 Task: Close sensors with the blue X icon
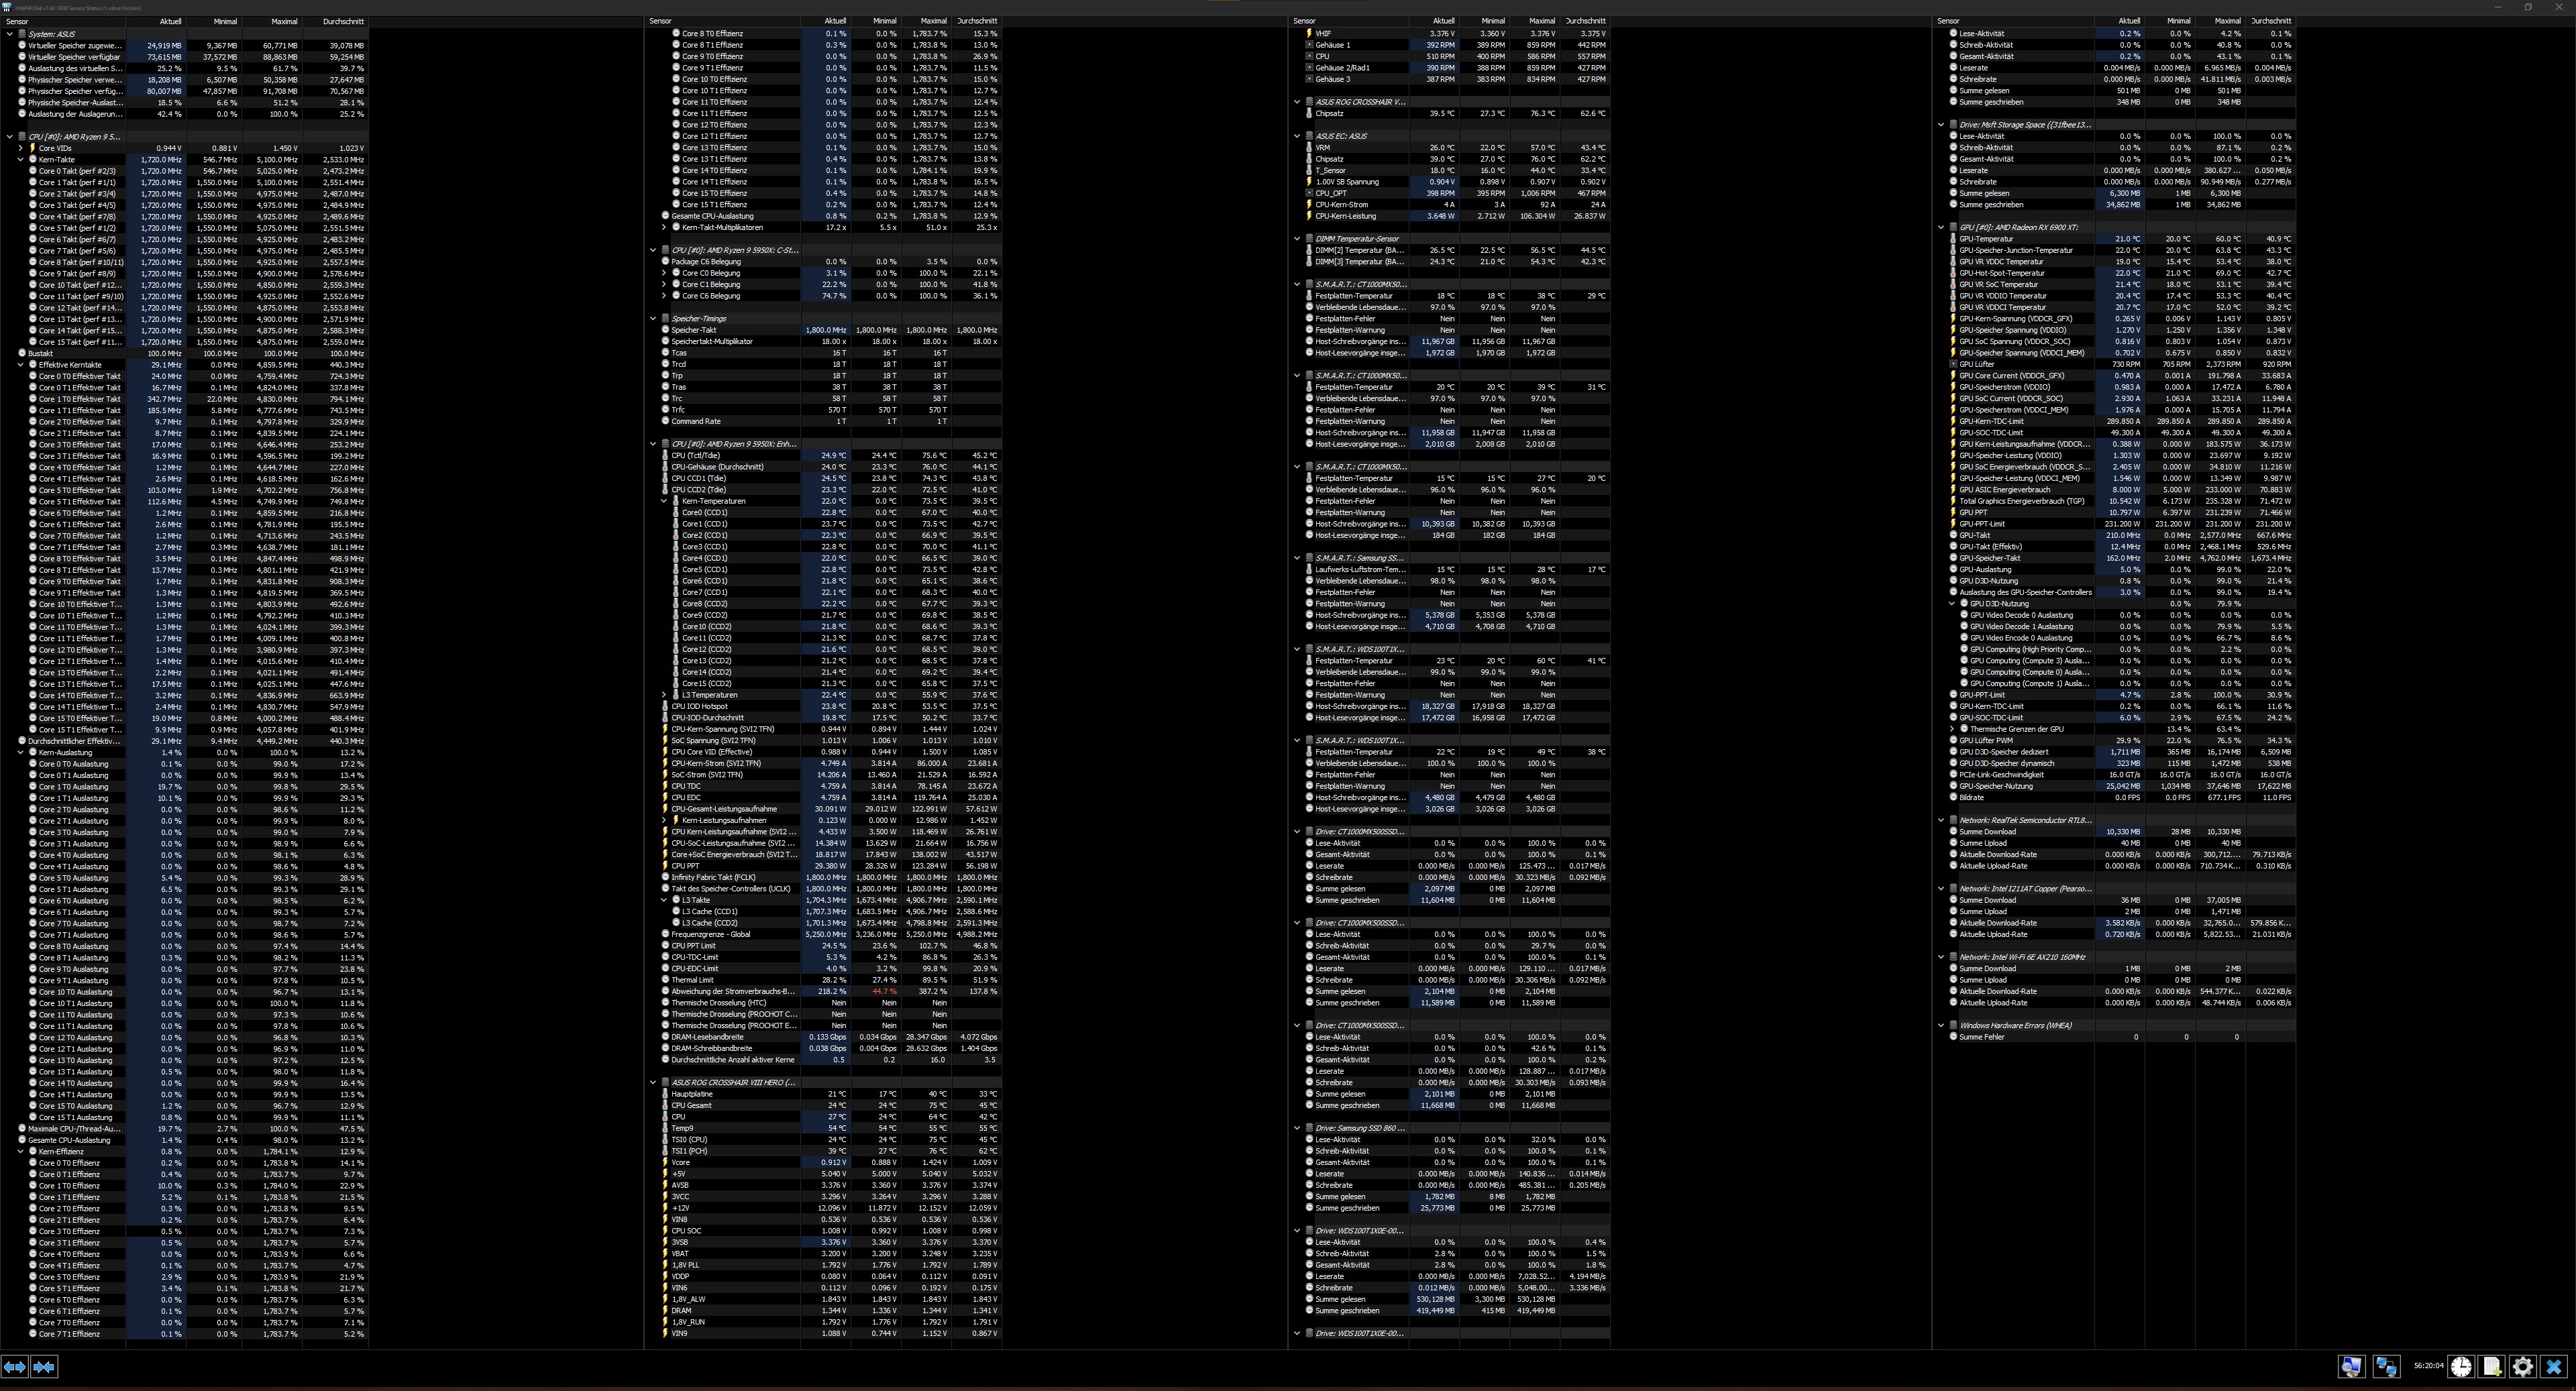[x=2554, y=1366]
